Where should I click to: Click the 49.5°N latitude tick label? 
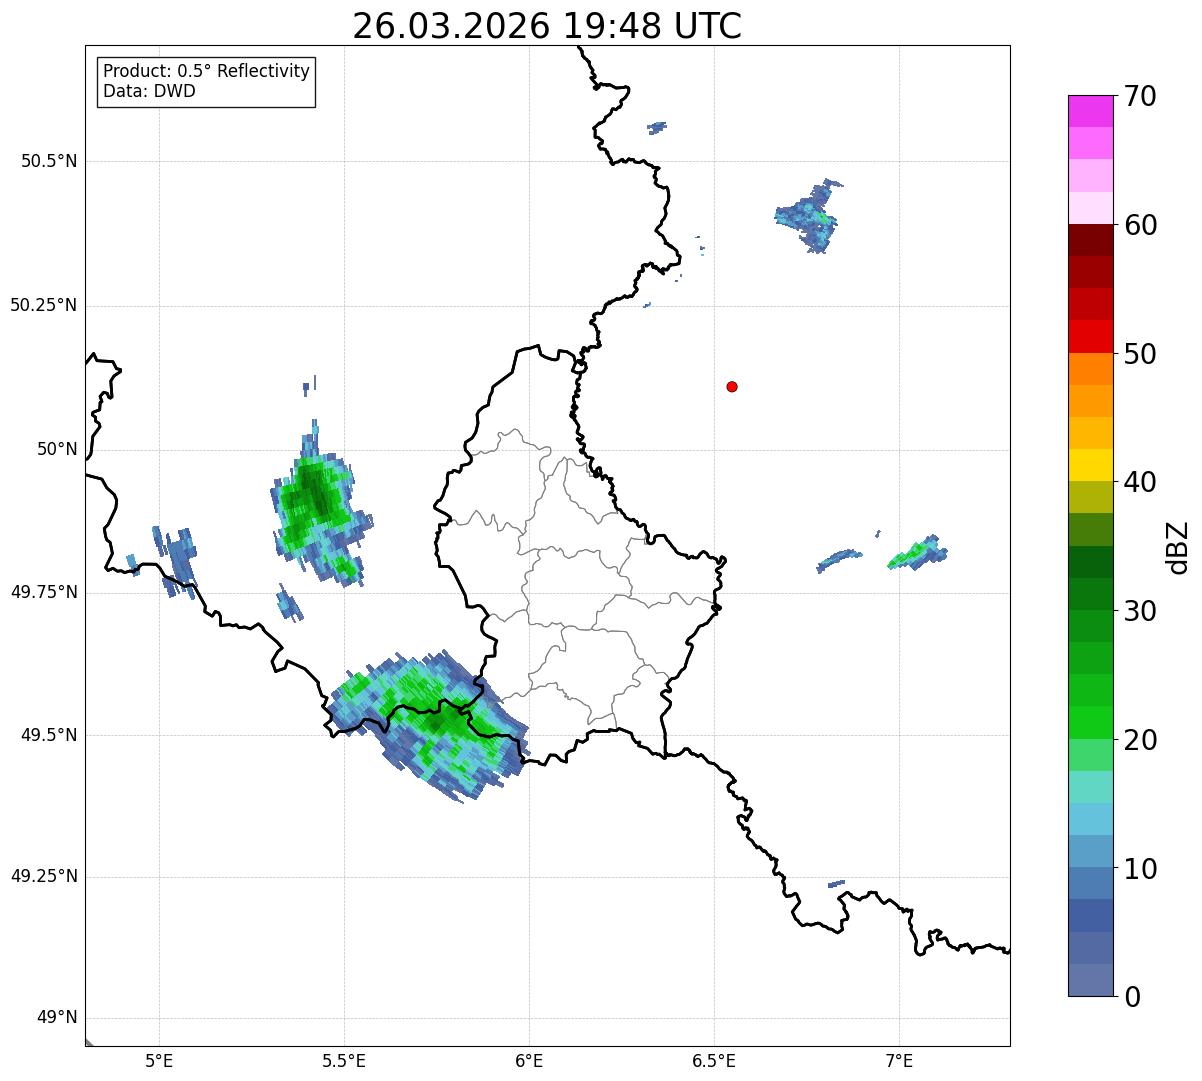coord(49,735)
